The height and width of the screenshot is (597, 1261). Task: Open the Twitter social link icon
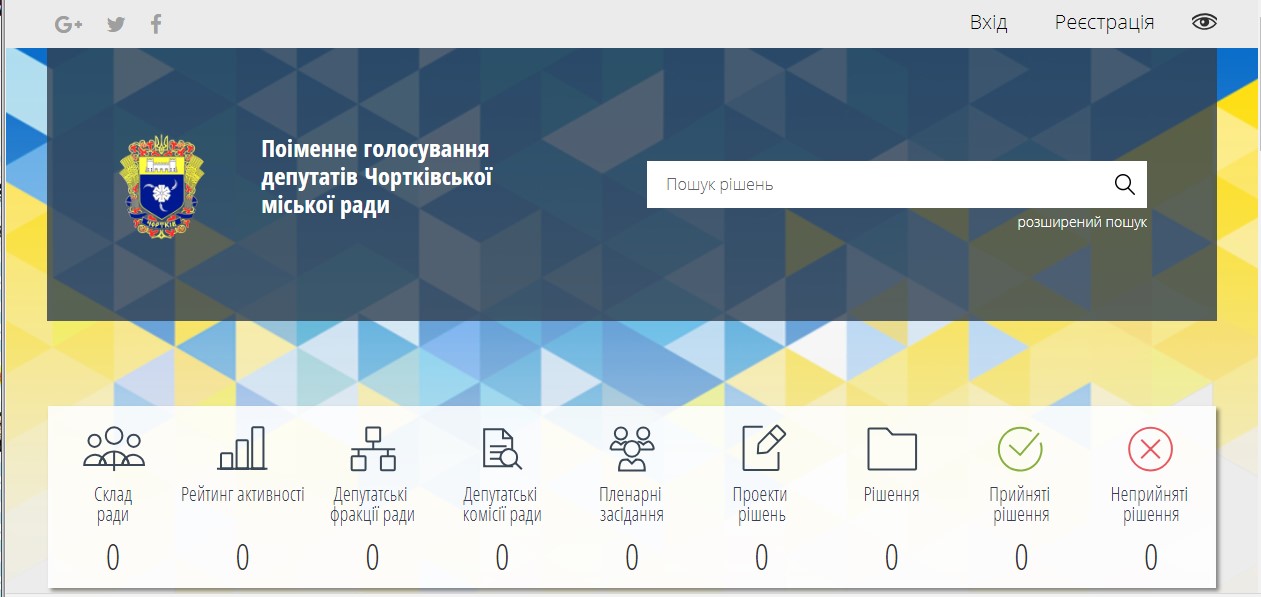tap(116, 24)
